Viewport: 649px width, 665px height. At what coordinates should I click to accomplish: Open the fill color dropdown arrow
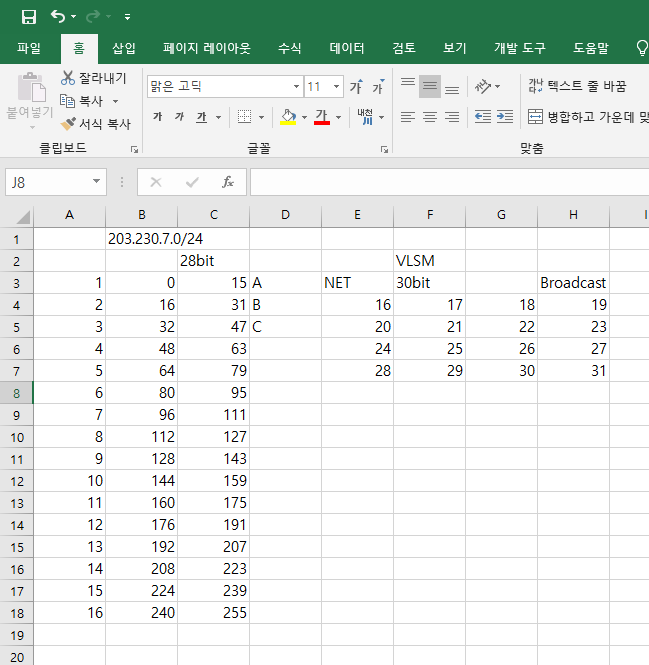[x=304, y=117]
